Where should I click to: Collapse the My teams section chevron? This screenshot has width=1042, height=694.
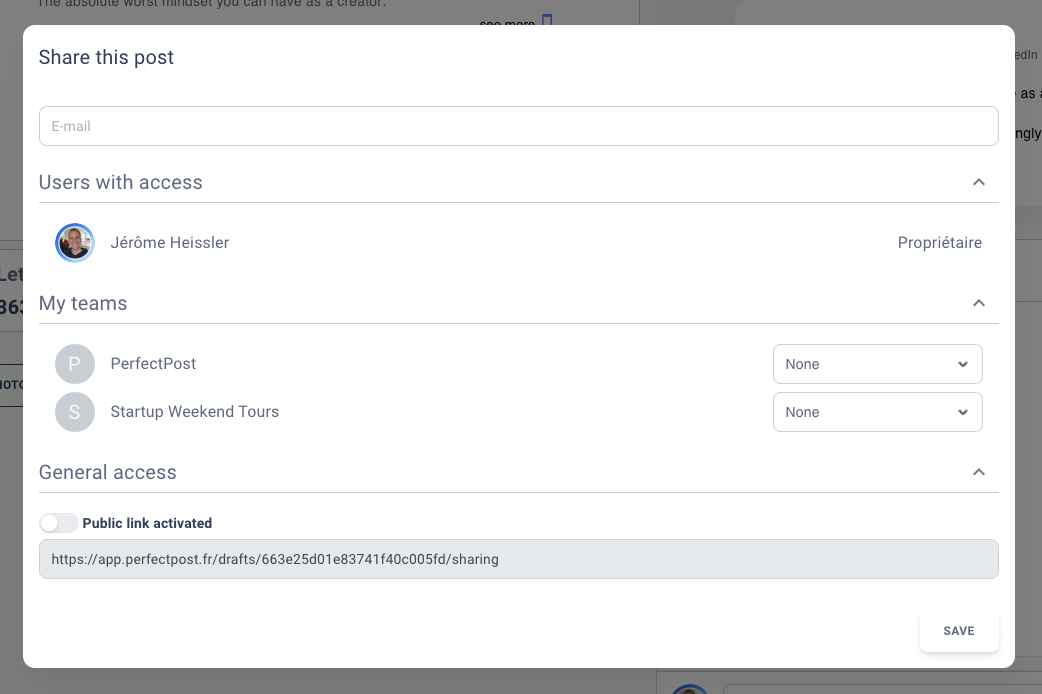click(979, 303)
